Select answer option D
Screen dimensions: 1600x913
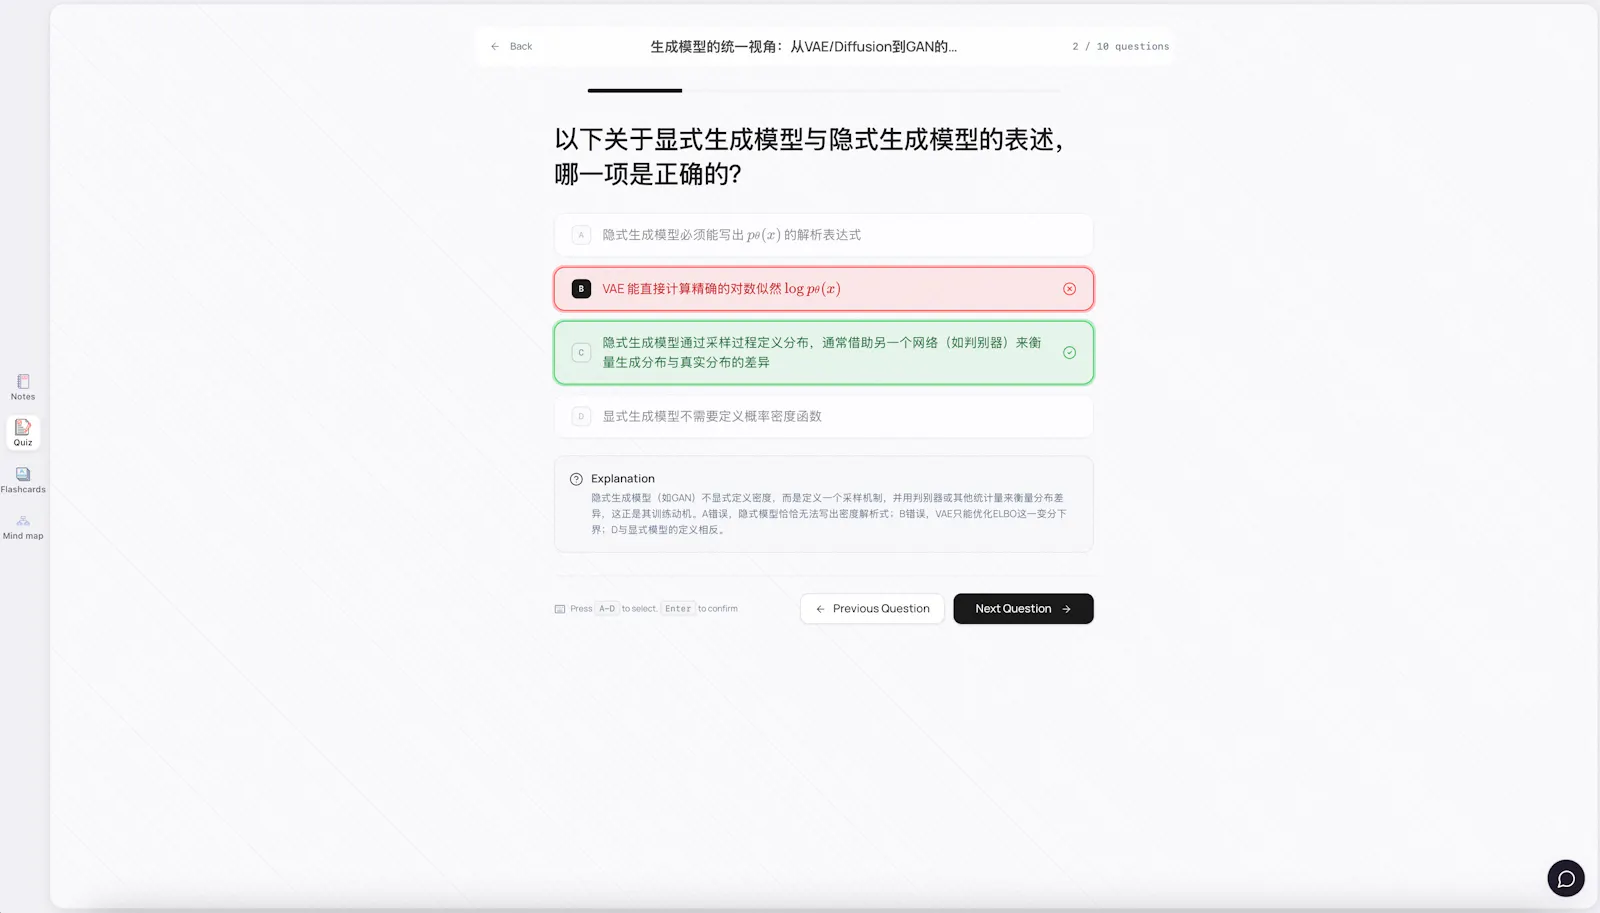(x=823, y=416)
